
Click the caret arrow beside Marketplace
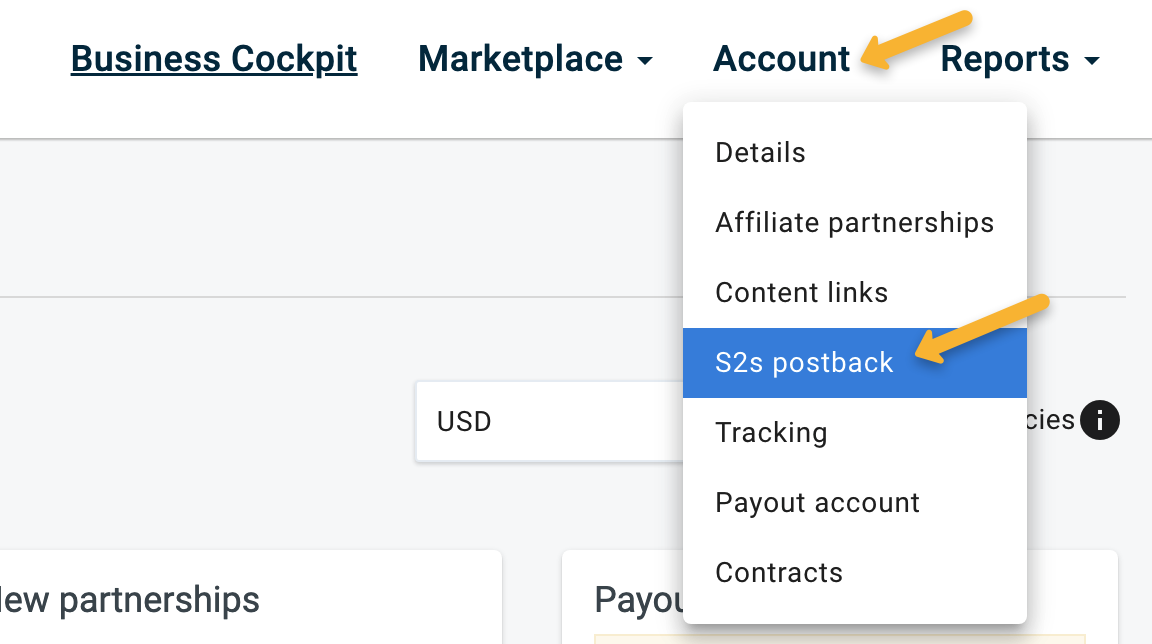tap(645, 62)
